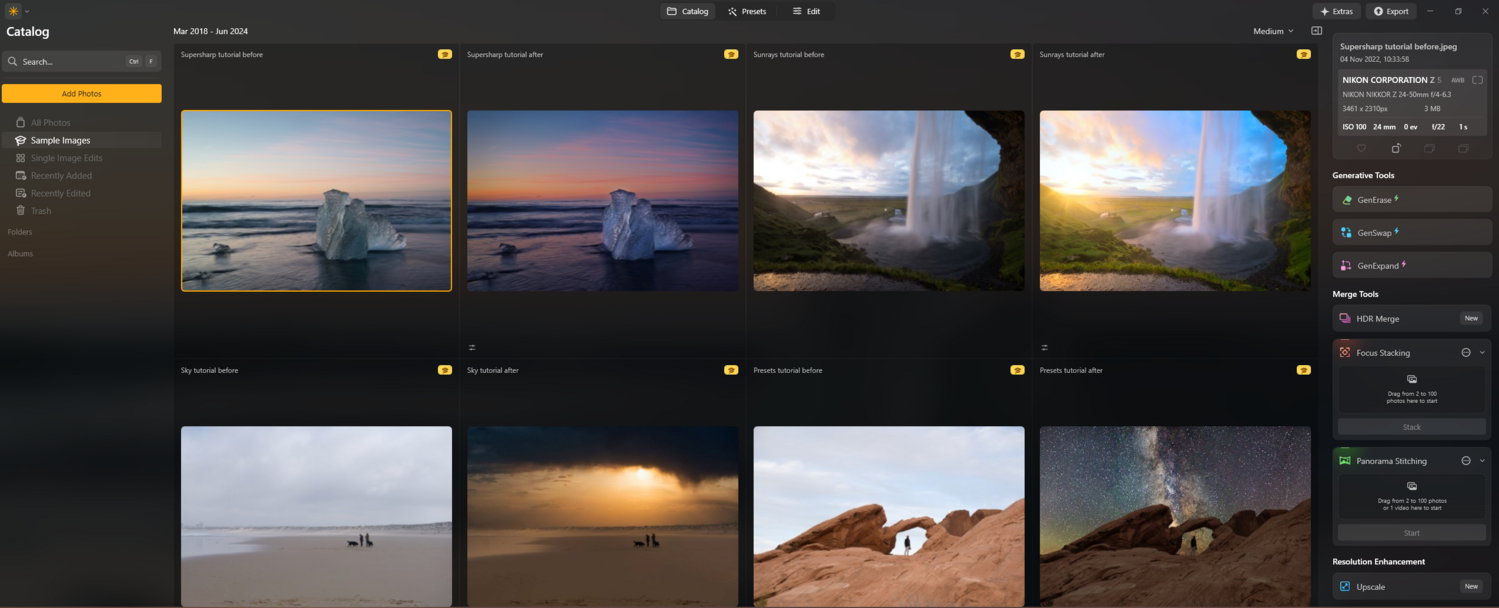Click the HDR Merge icon

pos(1345,319)
